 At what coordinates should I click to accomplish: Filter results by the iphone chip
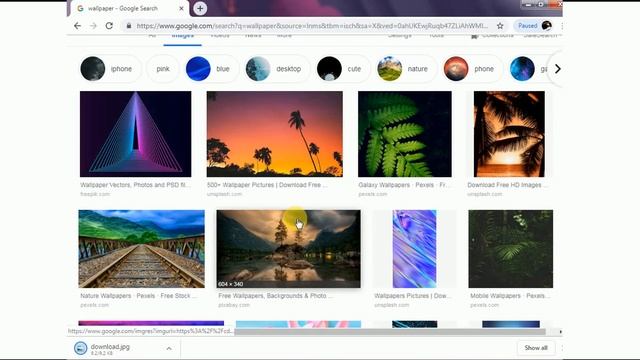pos(110,69)
